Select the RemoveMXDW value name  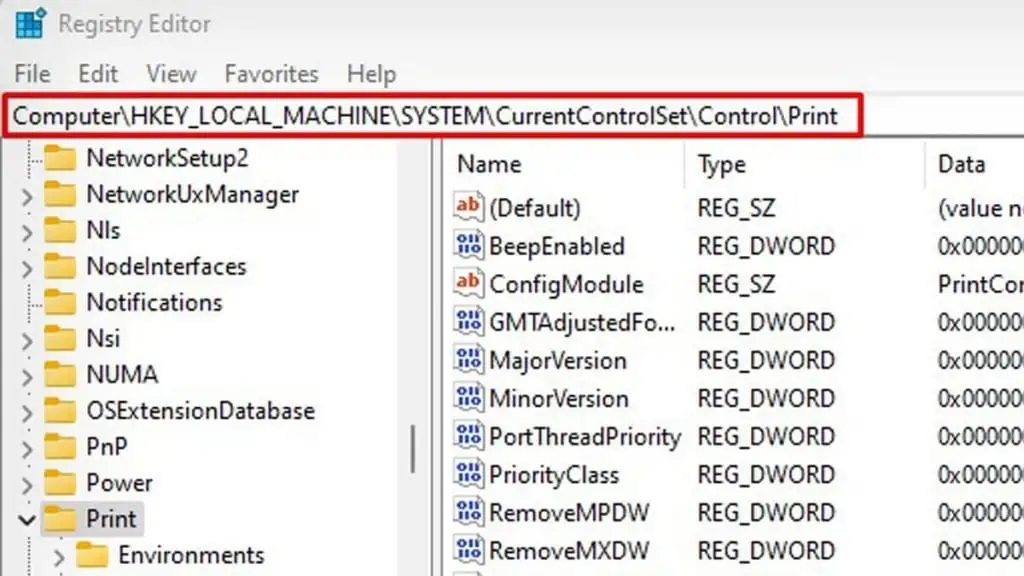[x=569, y=551]
